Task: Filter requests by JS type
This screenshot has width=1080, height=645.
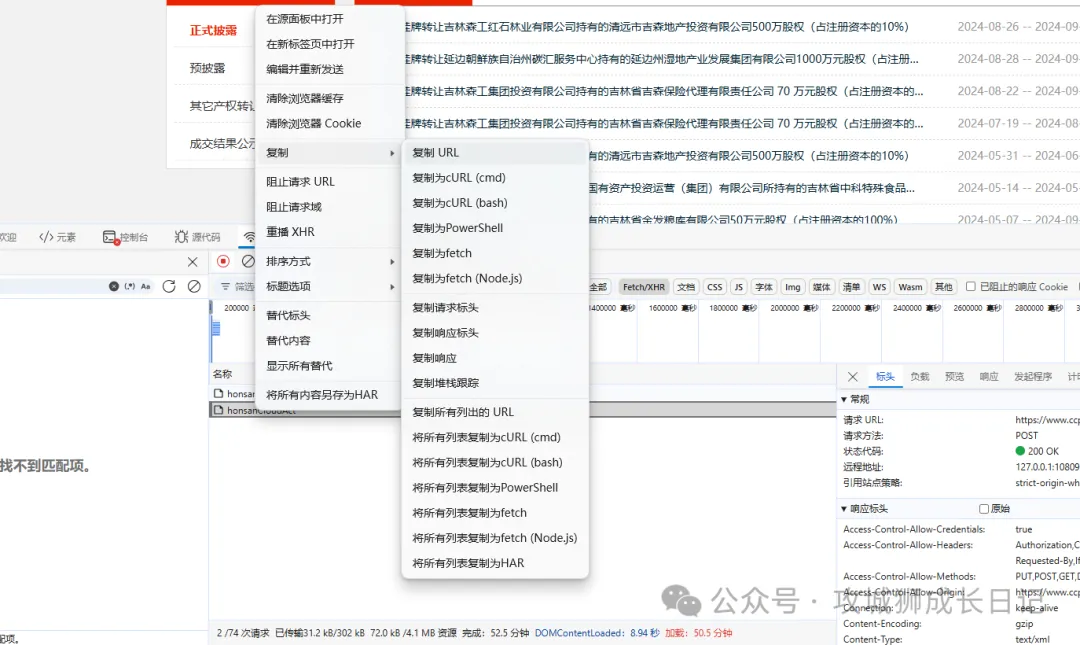Action: click(x=738, y=287)
